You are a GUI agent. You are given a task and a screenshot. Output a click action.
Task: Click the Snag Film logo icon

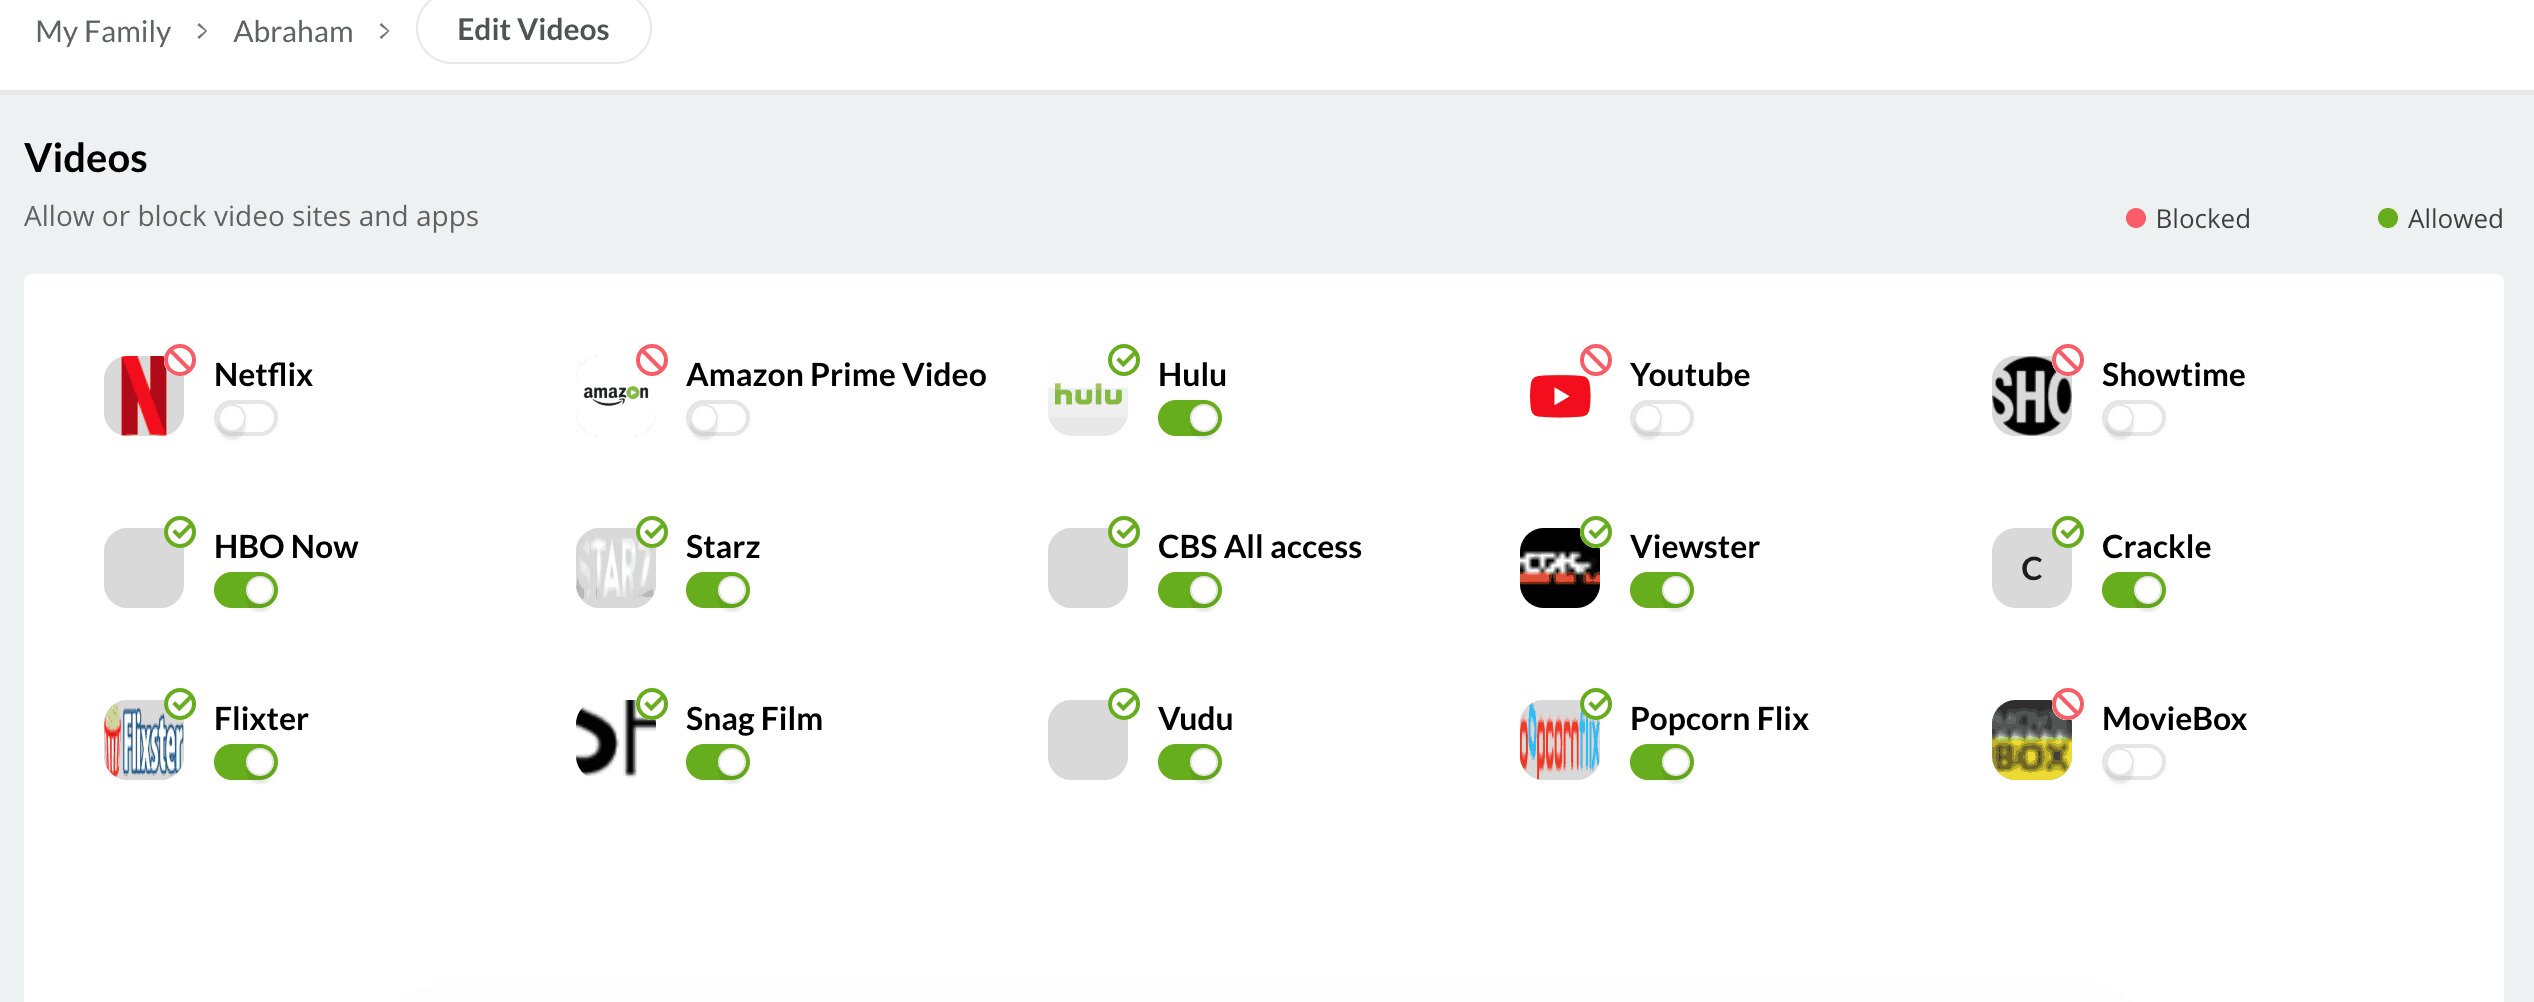pos(615,740)
